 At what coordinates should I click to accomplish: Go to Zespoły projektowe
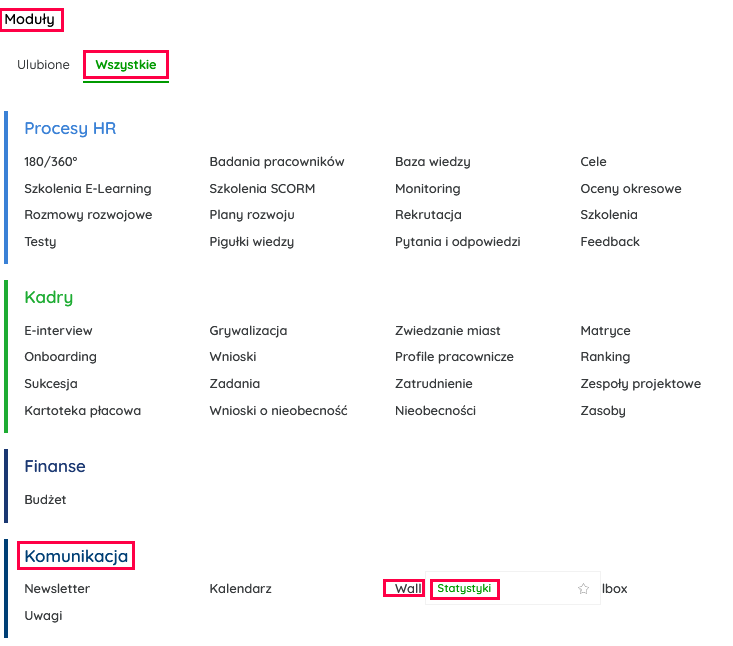(x=640, y=384)
